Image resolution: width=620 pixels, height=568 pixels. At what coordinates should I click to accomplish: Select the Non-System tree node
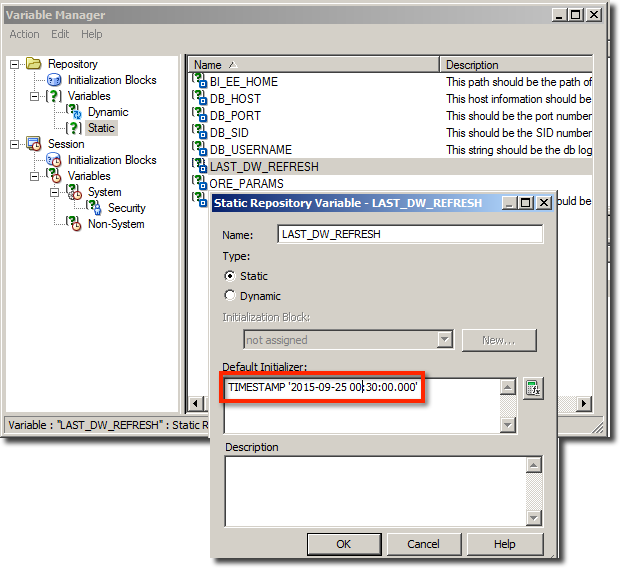pos(116,224)
